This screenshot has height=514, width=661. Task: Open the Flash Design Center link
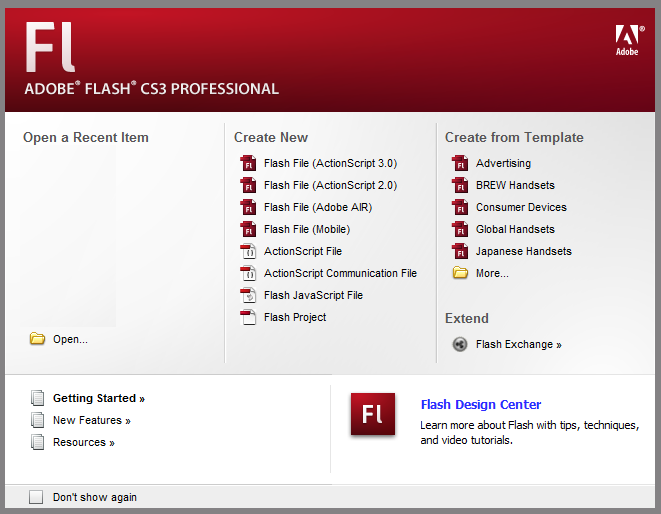pos(481,404)
